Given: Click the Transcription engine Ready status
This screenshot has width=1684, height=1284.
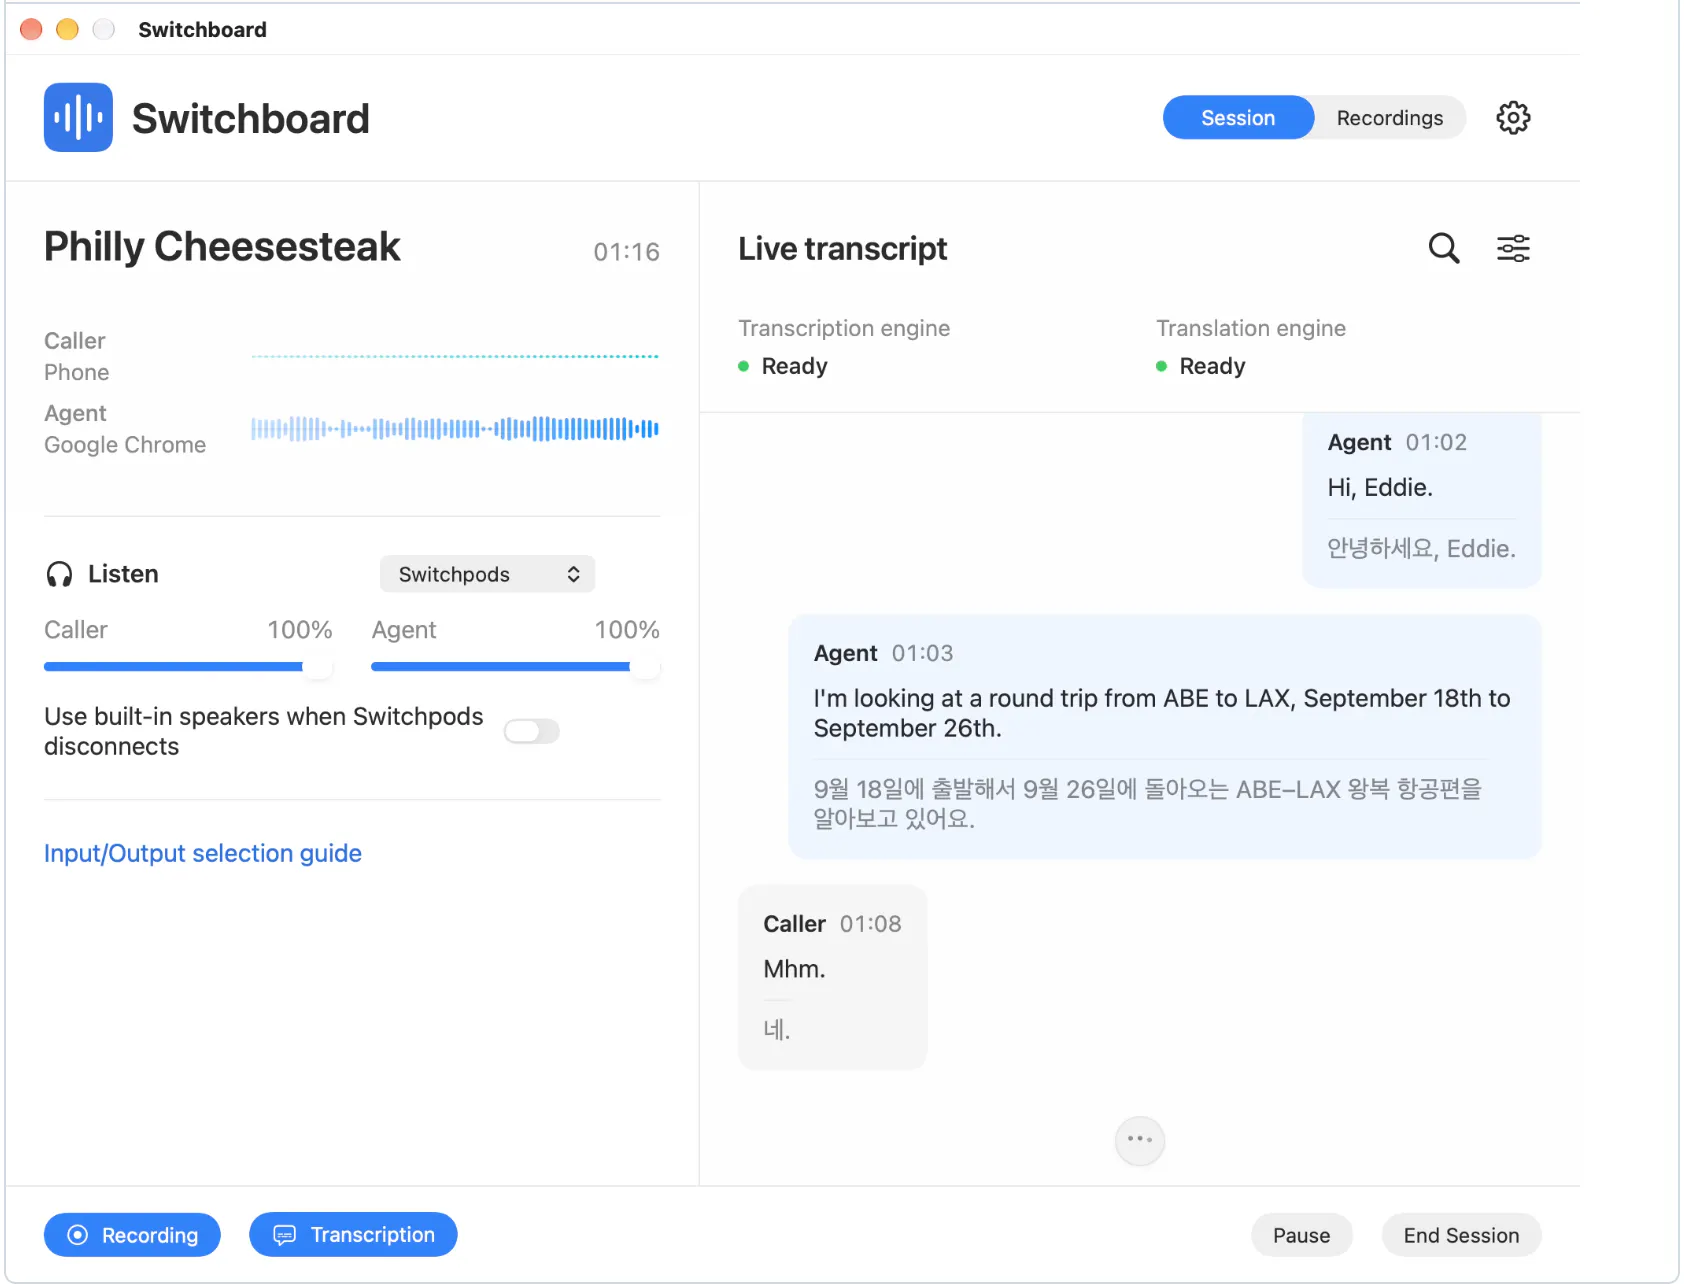Looking at the screenshot, I should click(x=783, y=366).
